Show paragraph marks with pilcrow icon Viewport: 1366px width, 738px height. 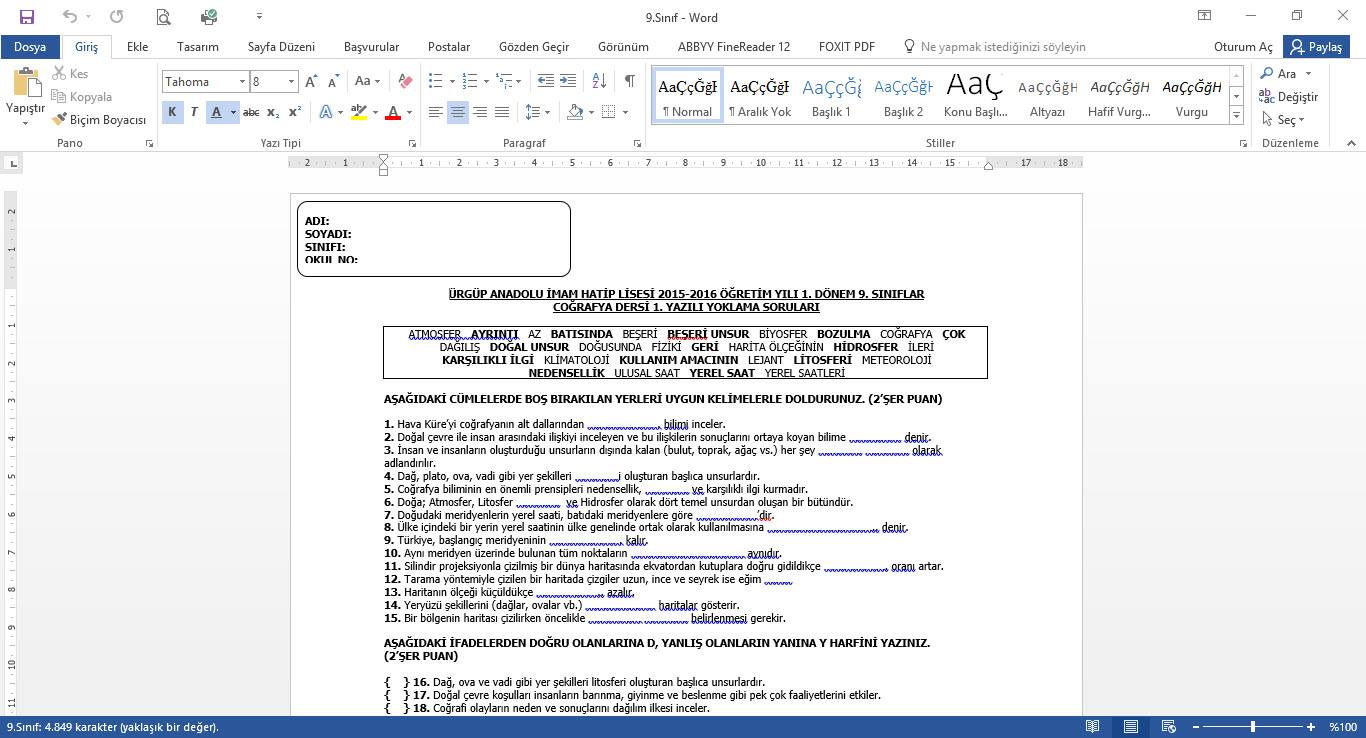point(629,81)
